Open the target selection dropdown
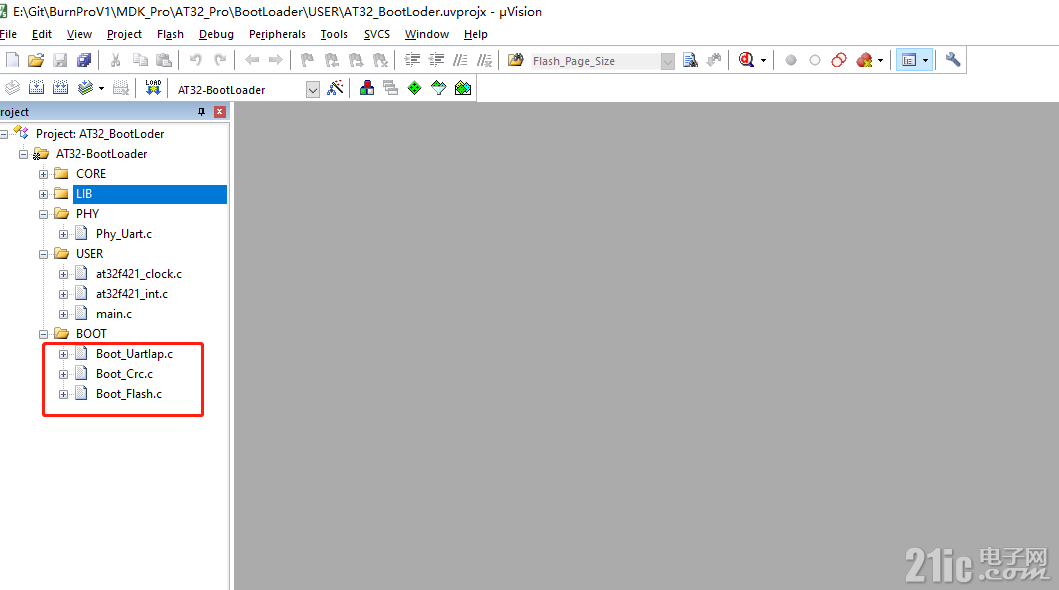 pyautogui.click(x=313, y=90)
